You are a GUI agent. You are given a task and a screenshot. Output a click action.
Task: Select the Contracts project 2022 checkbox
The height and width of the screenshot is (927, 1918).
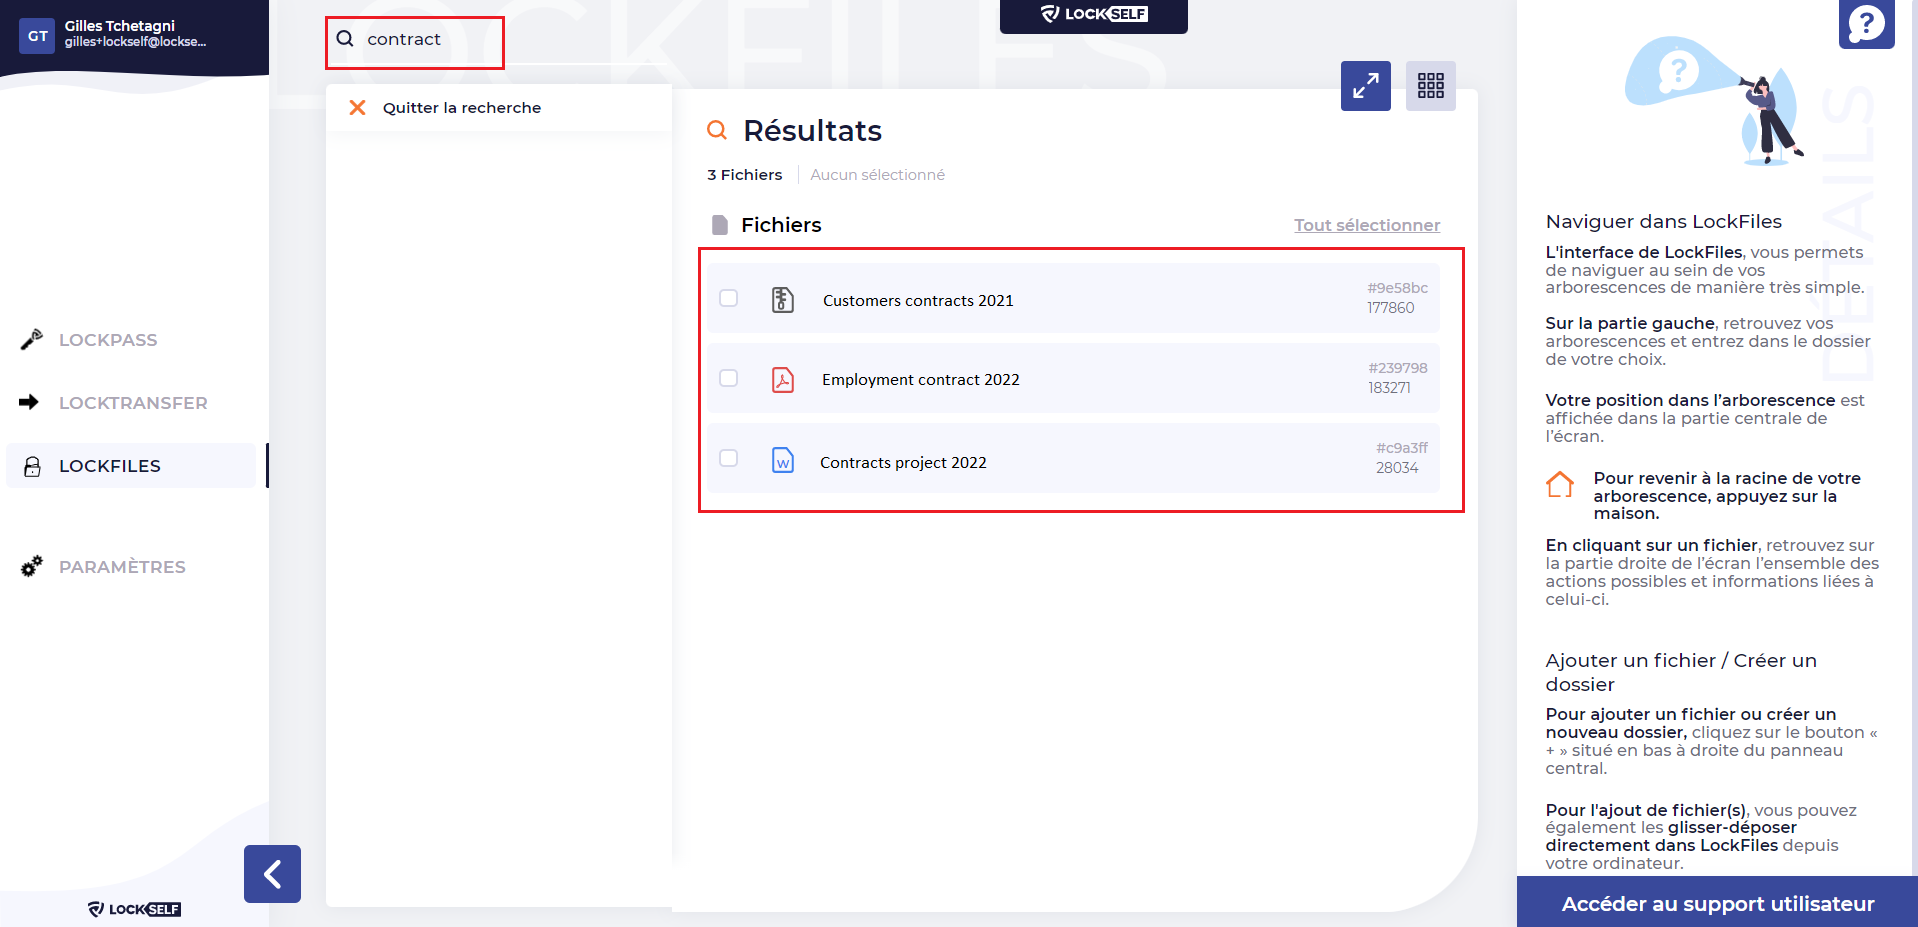click(x=729, y=458)
